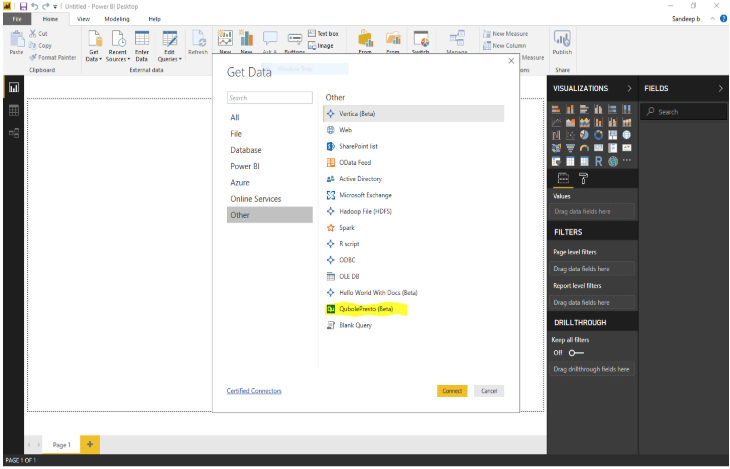This screenshot has width=730, height=469.
Task: Click the Undo arrow in title bar
Action: pyautogui.click(x=34, y=7)
